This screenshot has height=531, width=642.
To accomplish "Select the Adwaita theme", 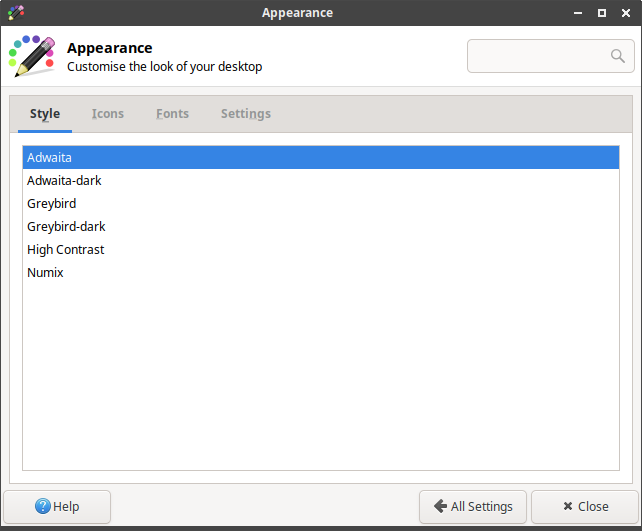I will point(321,157).
